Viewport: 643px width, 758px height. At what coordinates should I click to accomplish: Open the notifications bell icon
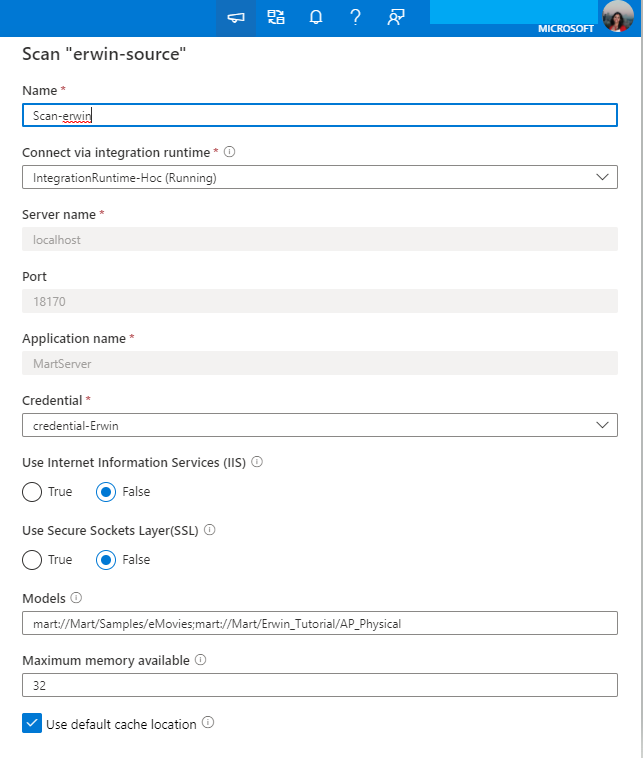tap(316, 18)
